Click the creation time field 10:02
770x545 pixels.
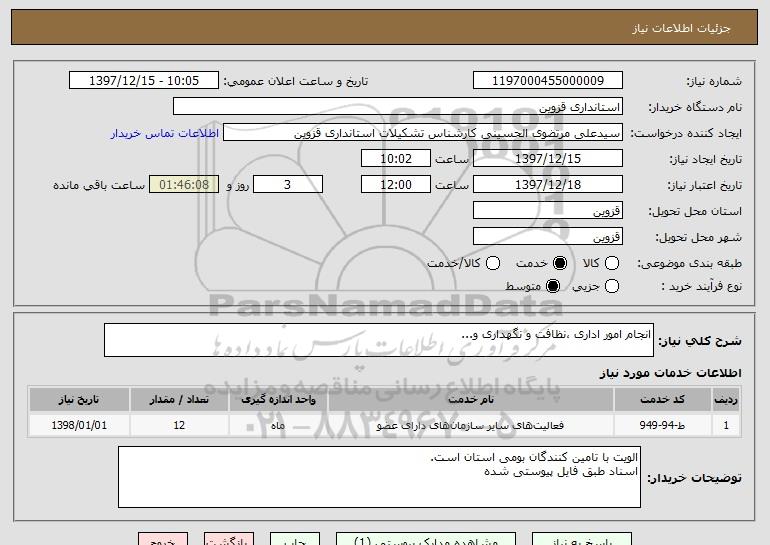tap(396, 159)
